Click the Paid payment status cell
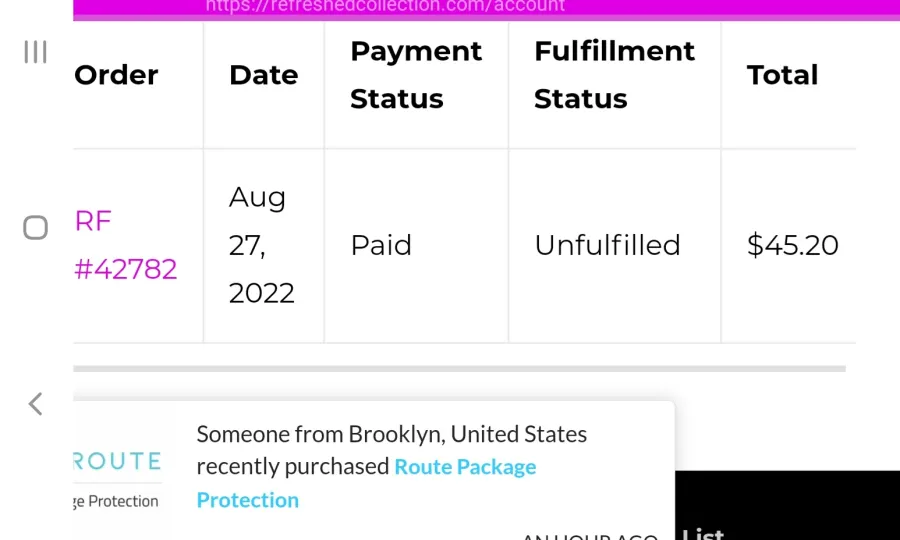 tap(381, 245)
